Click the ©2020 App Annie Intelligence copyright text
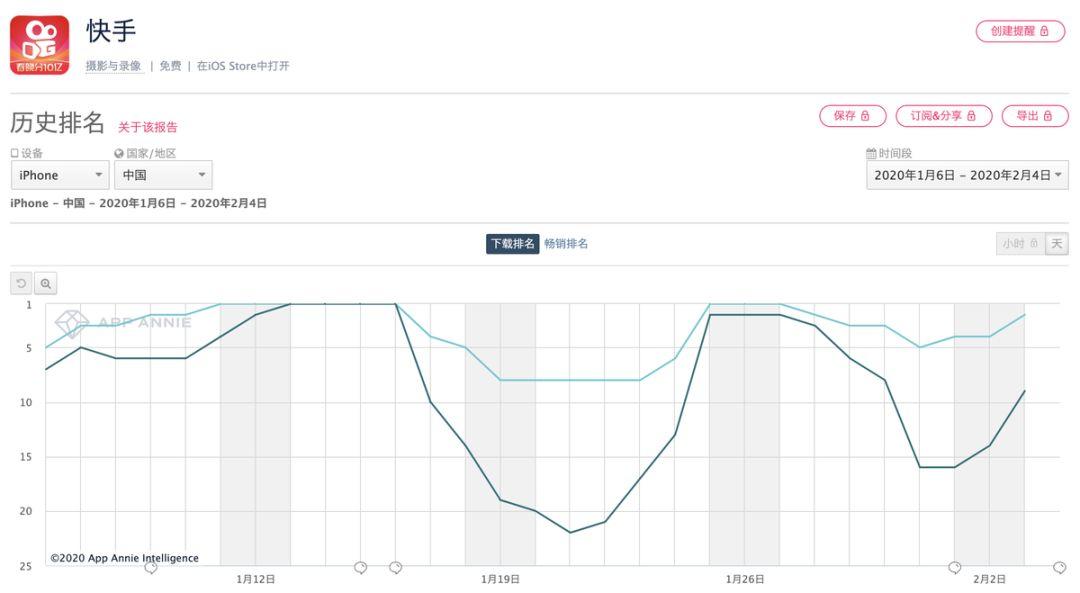 [x=125, y=558]
